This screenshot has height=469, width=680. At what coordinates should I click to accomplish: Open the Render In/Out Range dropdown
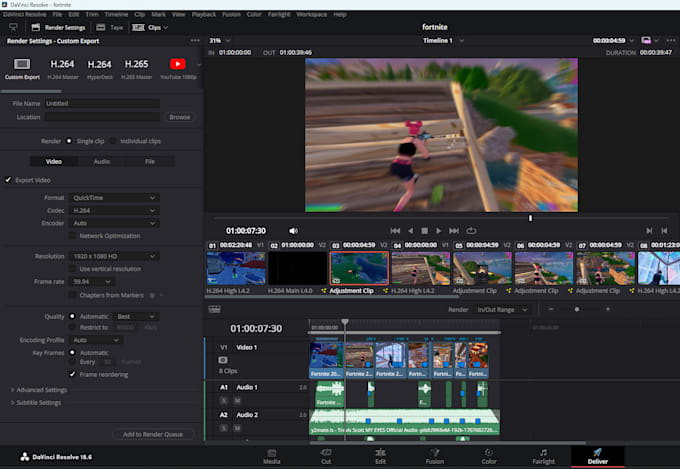[502, 310]
